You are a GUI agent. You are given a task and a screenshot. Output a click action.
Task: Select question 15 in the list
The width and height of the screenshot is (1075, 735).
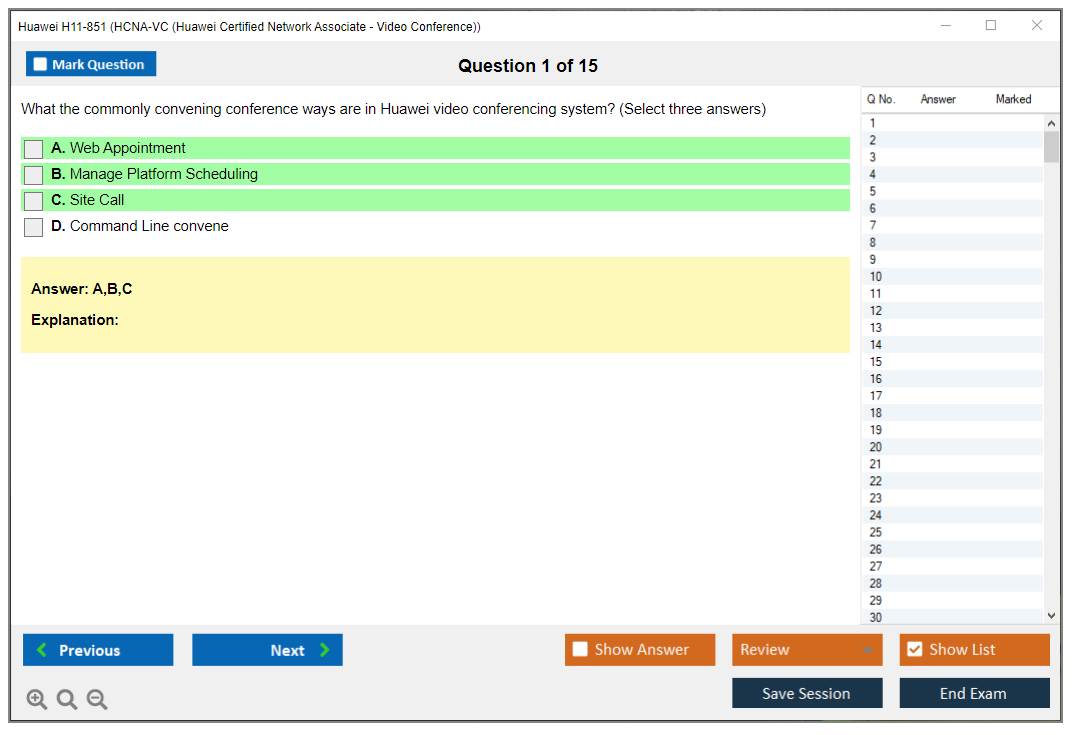tap(876, 362)
